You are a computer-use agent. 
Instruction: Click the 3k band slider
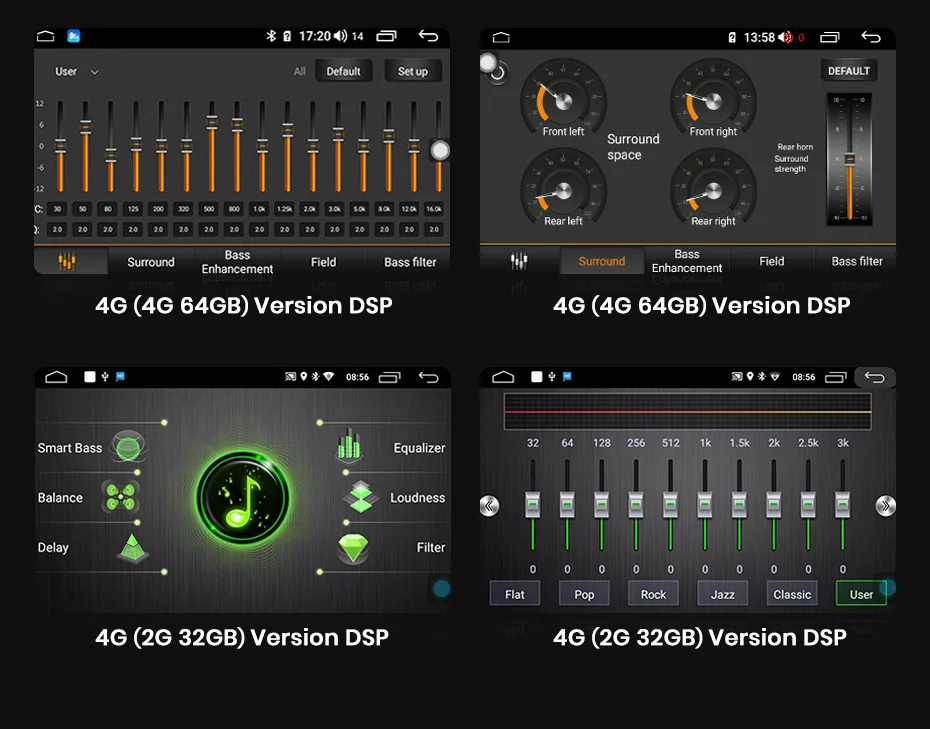[x=842, y=504]
